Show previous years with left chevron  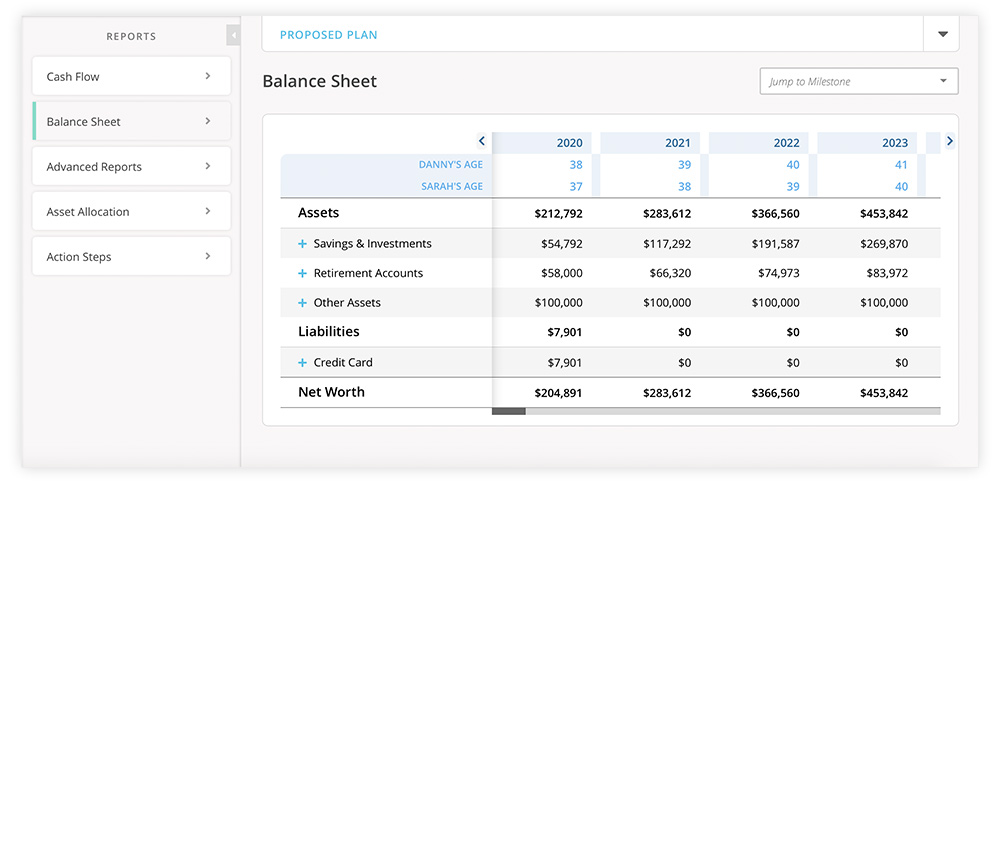point(482,141)
